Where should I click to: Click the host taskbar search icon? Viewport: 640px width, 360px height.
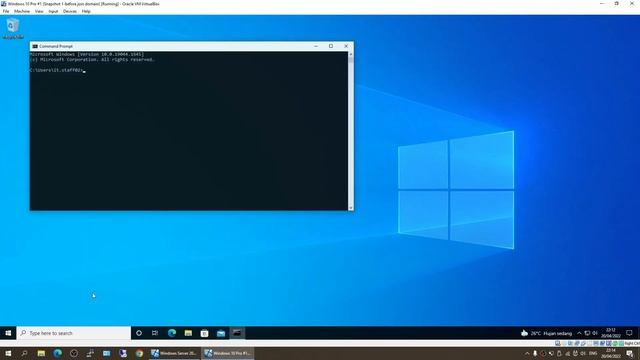tap(24, 353)
